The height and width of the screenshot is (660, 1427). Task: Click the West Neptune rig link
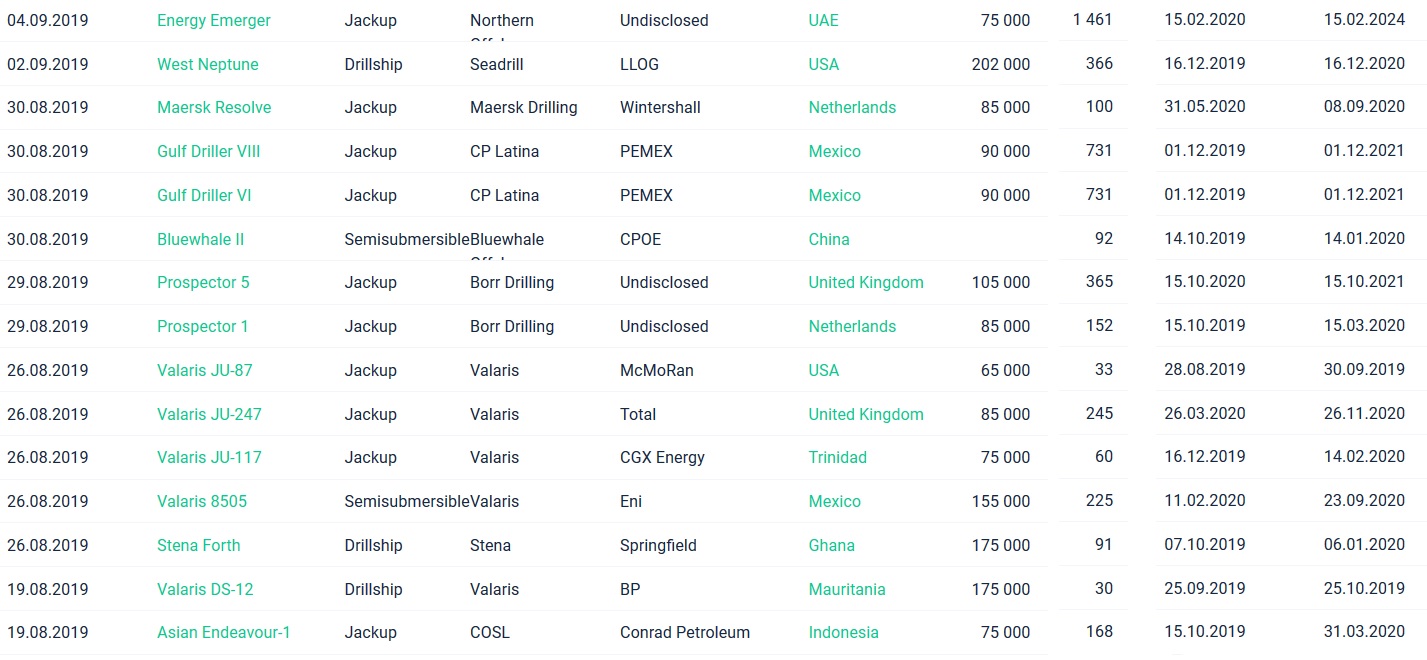click(207, 64)
